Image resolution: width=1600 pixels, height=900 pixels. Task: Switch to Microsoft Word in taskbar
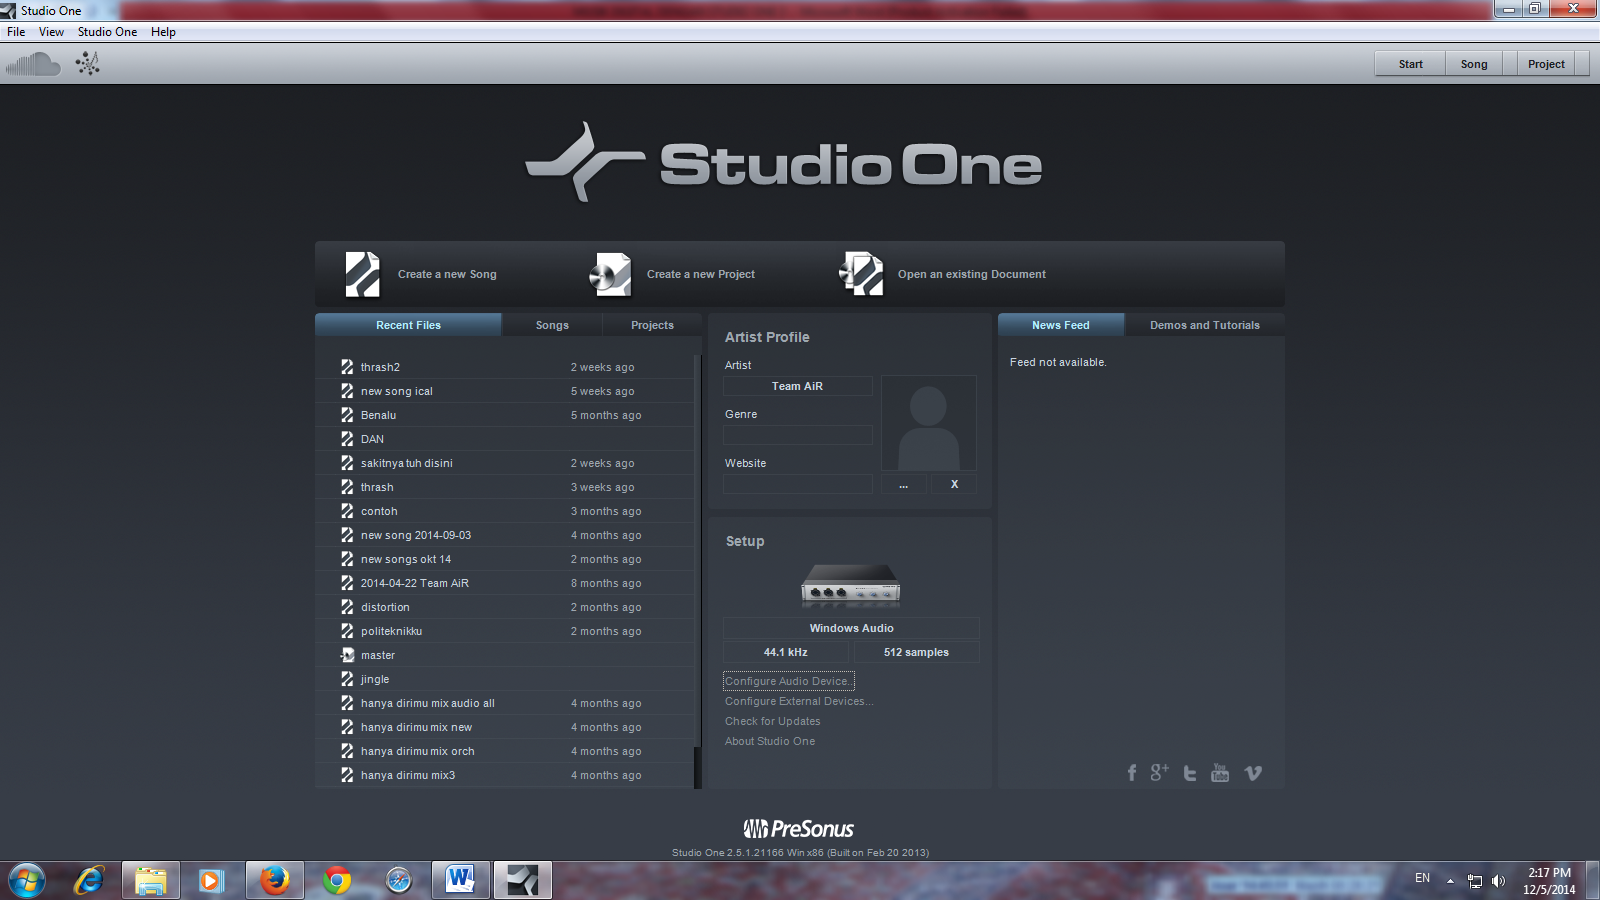(461, 881)
